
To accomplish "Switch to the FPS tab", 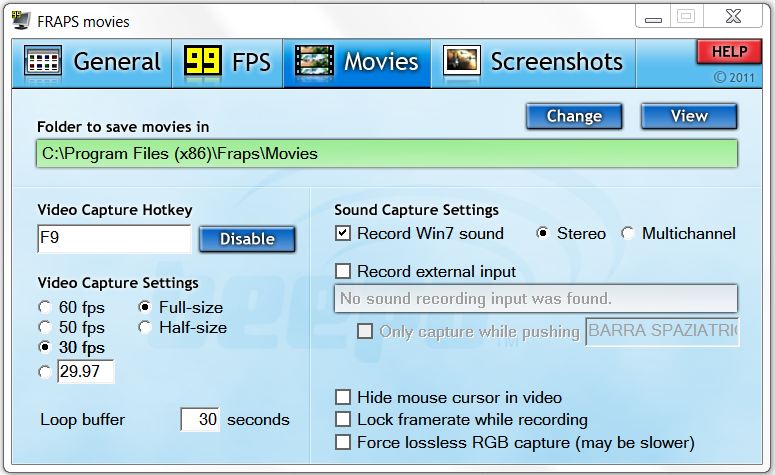I will [227, 64].
